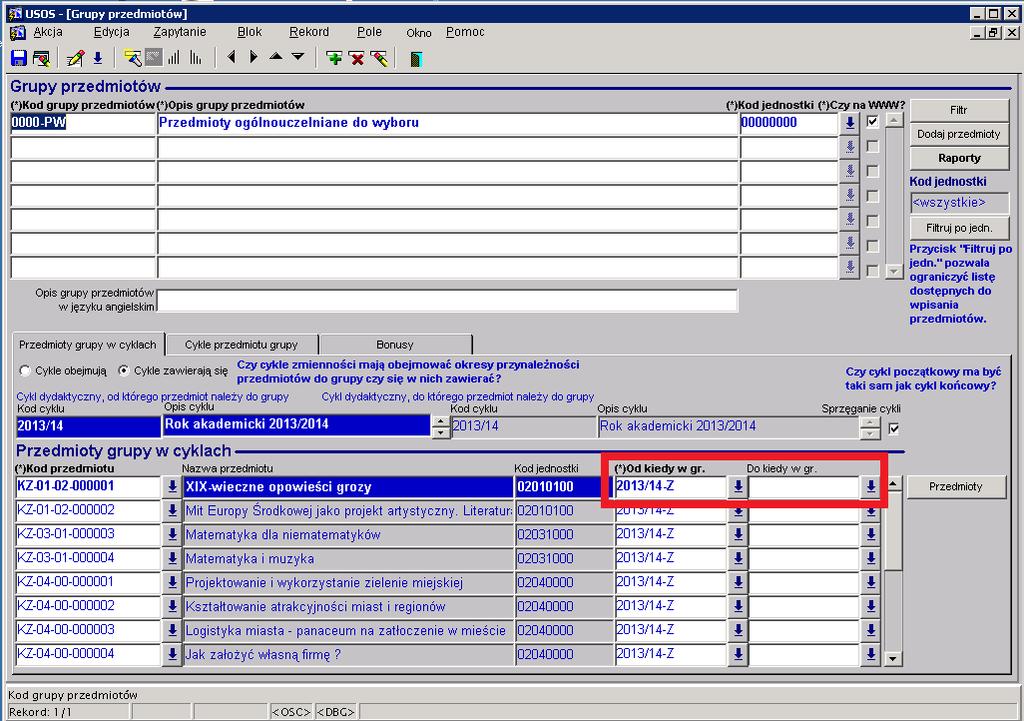Image resolution: width=1024 pixels, height=721 pixels.
Task: Select the Przedmioty grupy w cyklach tab
Action: (88, 345)
